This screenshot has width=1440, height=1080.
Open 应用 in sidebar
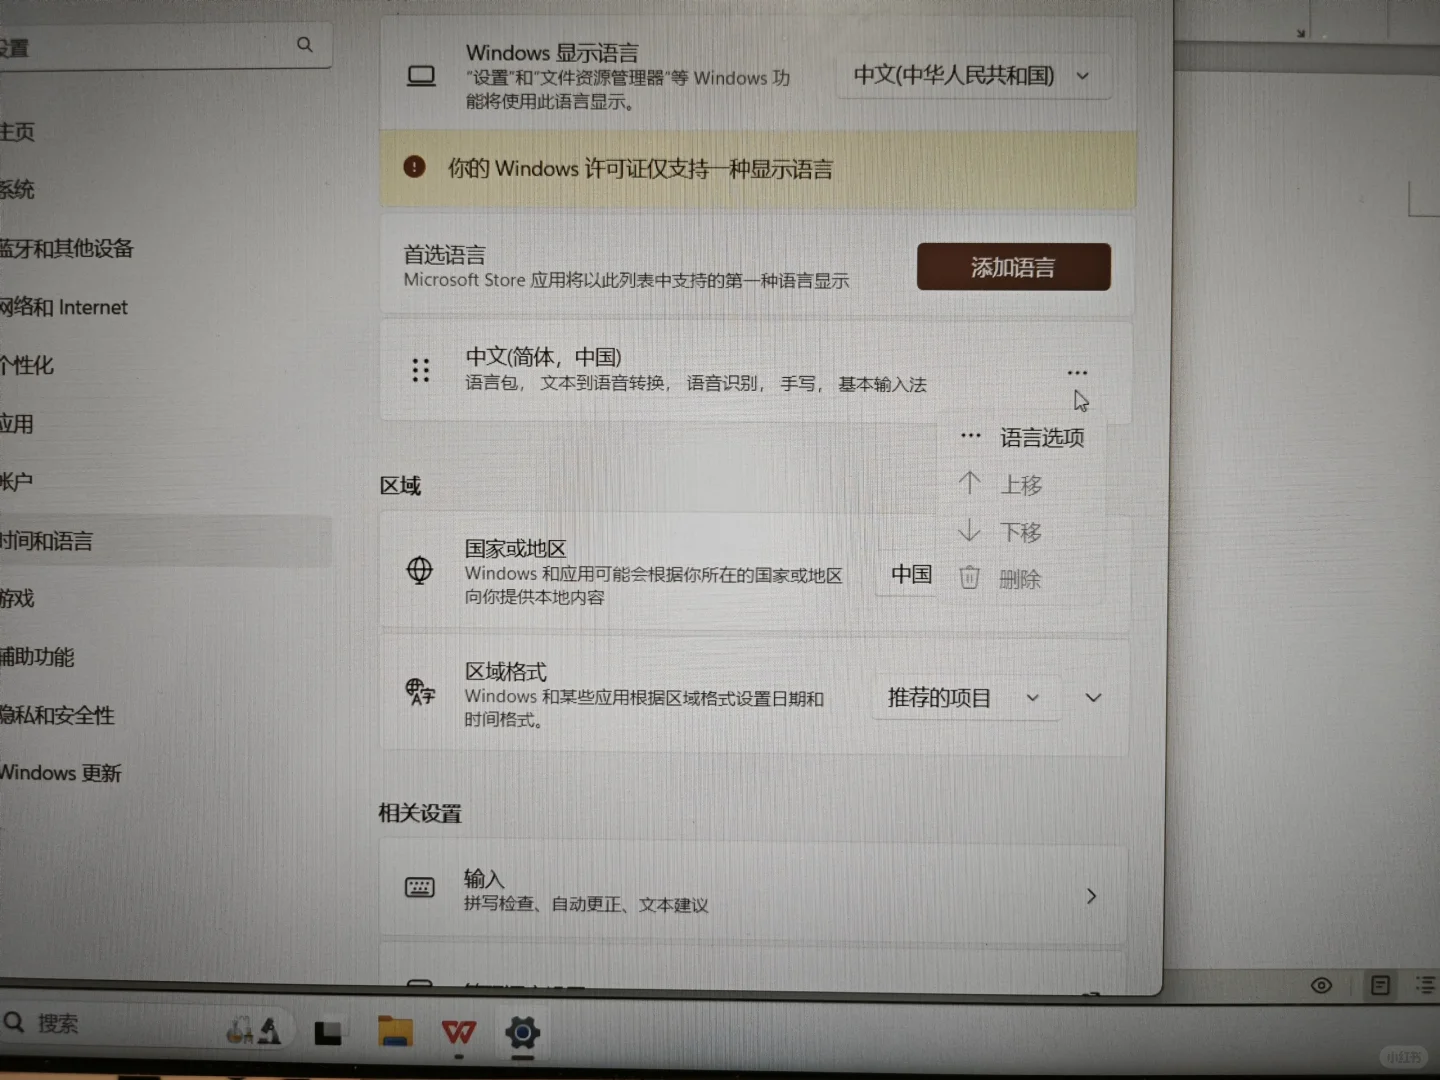pos(17,424)
